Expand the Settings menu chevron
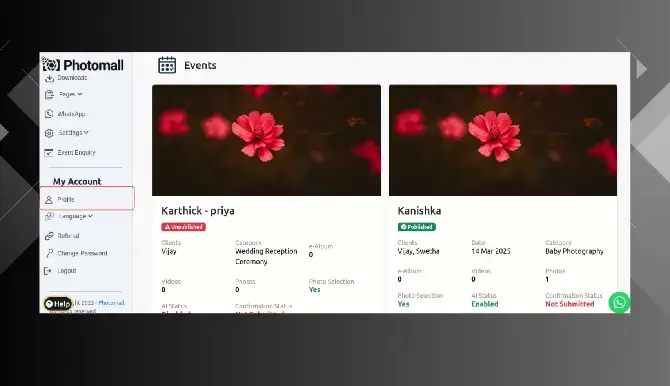 pos(86,133)
